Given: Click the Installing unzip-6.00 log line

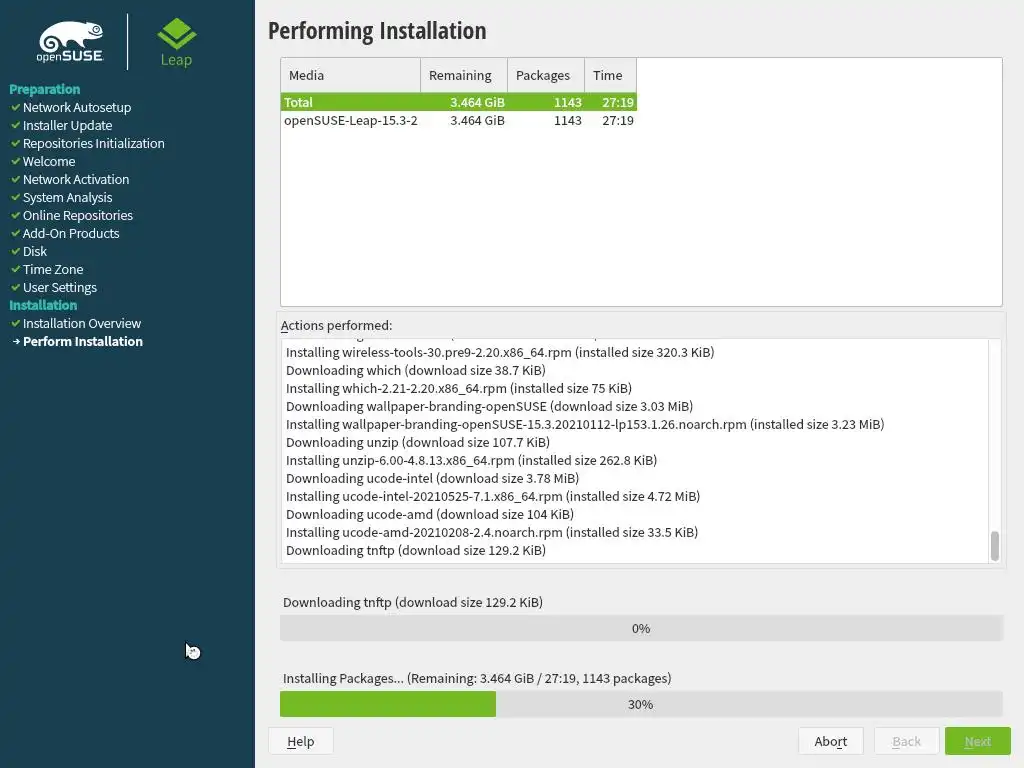Looking at the screenshot, I should [471, 460].
